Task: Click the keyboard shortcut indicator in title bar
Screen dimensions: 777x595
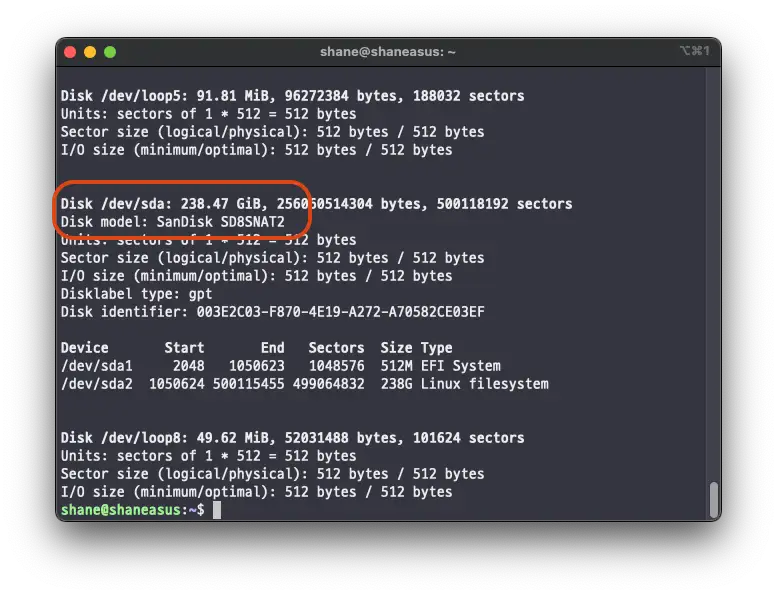Action: coord(695,51)
